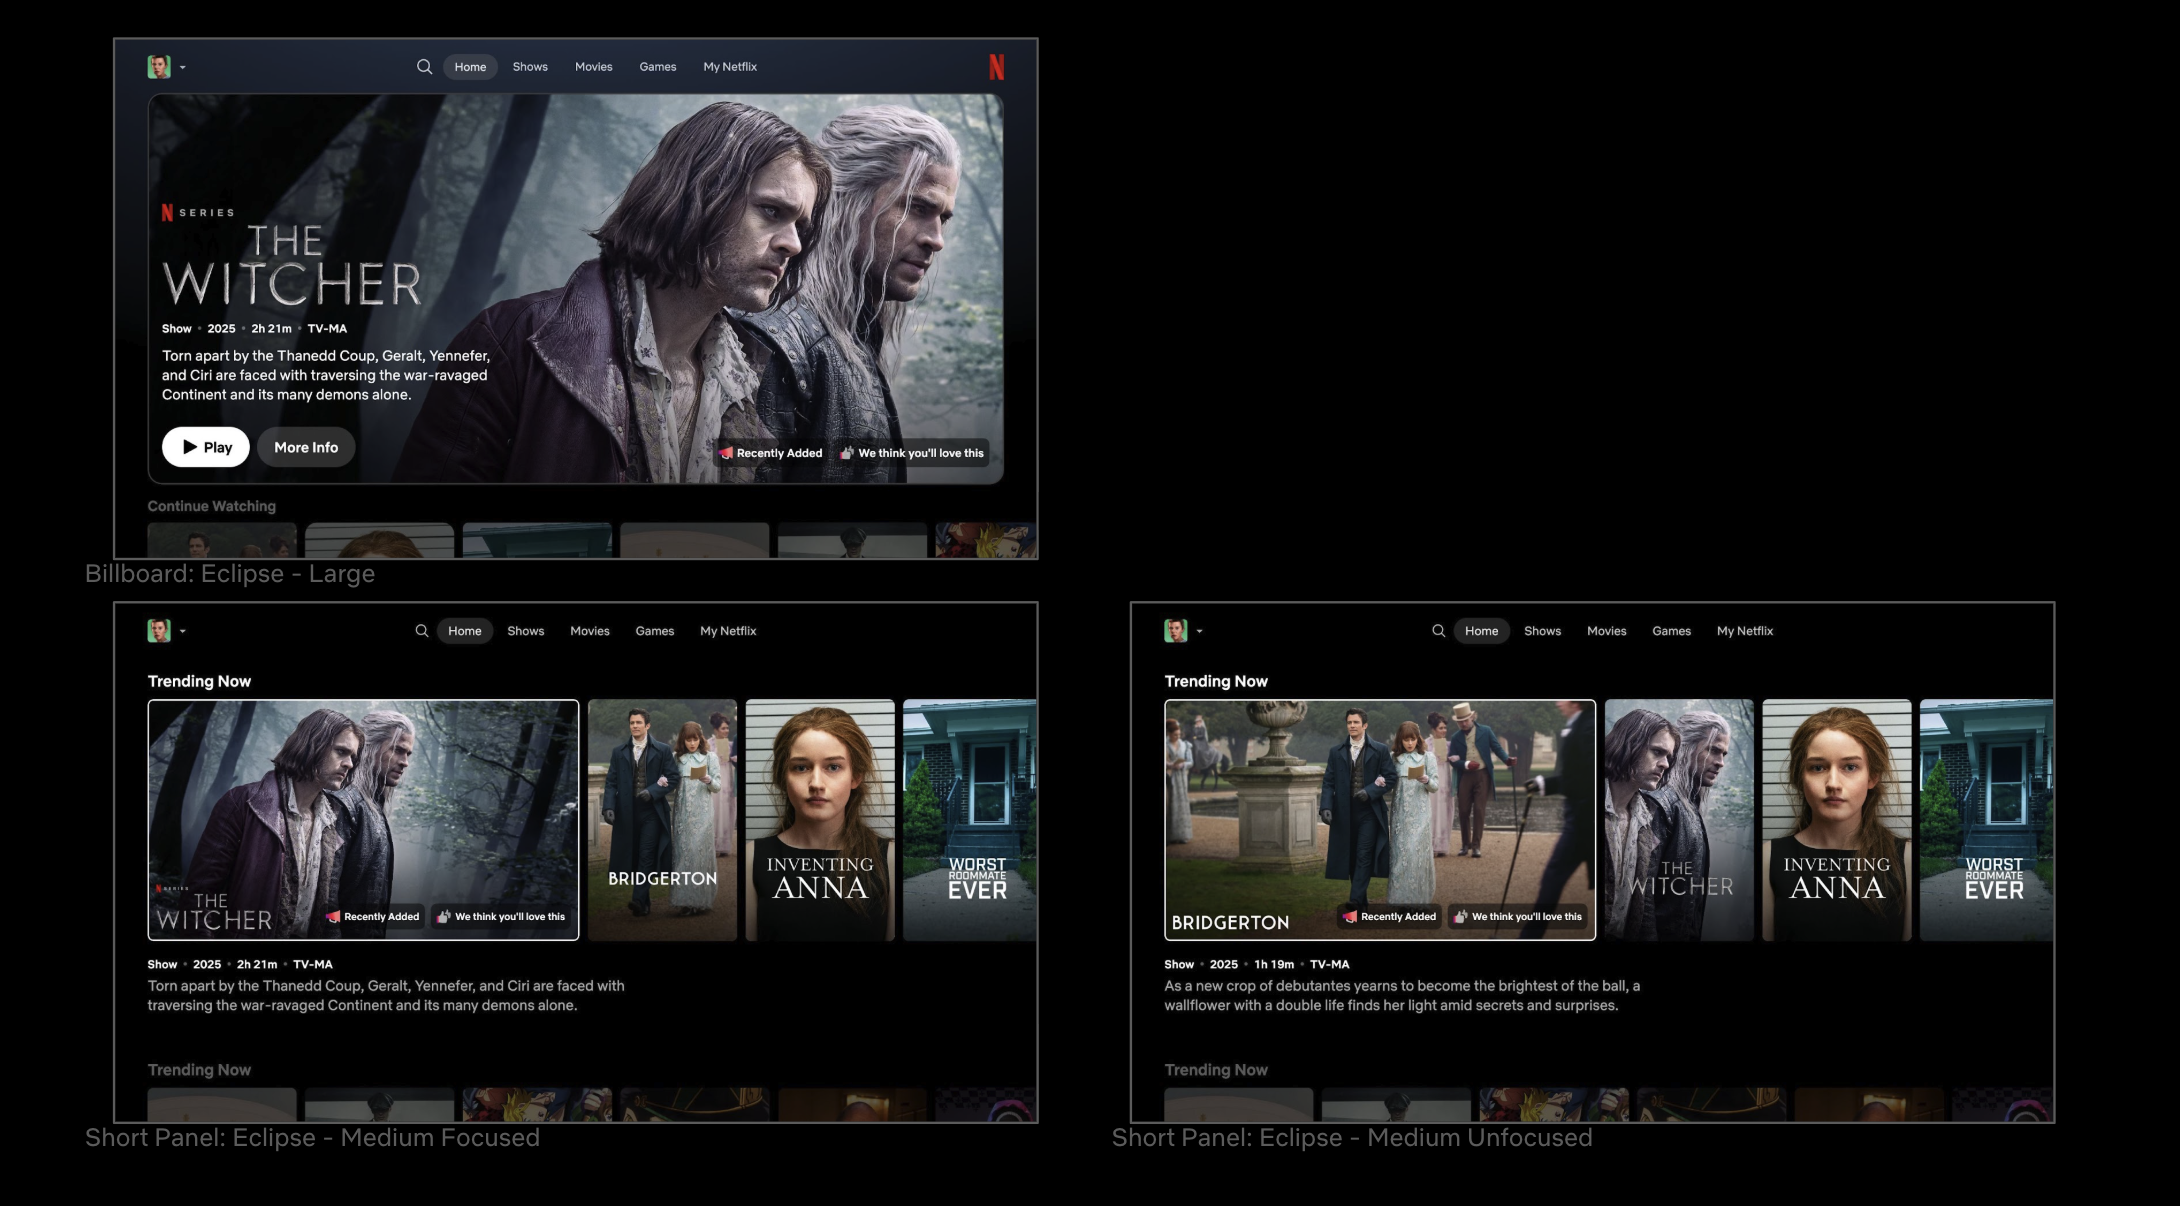This screenshot has height=1206, width=2180.
Task: Select Shows tab in Billboard Large mockup
Action: click(530, 67)
